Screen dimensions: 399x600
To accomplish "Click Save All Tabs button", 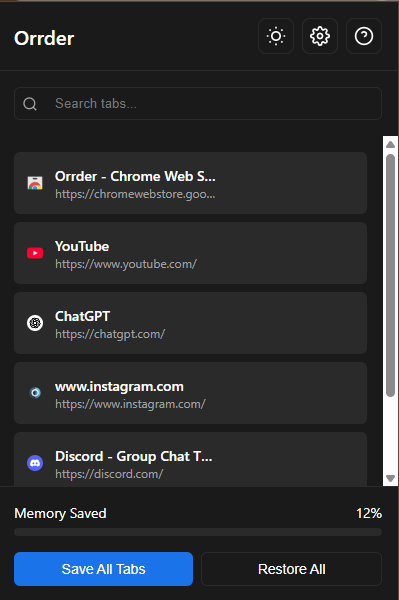I will (x=103, y=569).
